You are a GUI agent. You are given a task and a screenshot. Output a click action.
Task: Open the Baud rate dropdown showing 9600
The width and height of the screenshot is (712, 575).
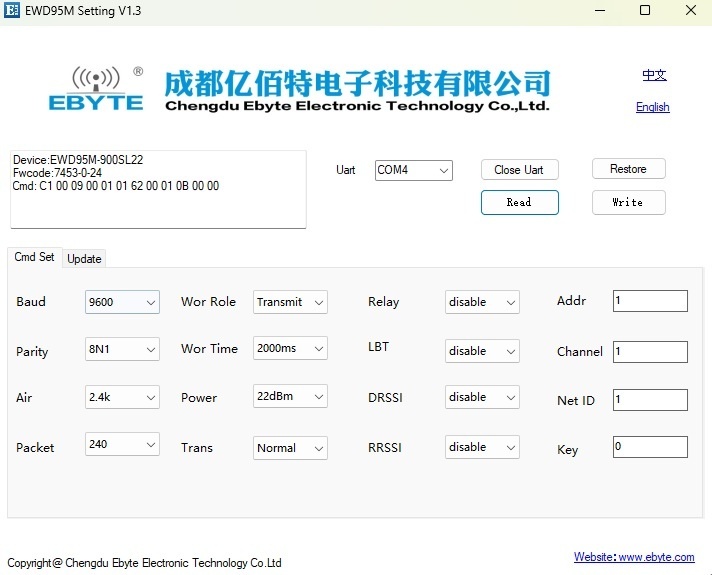pos(122,302)
